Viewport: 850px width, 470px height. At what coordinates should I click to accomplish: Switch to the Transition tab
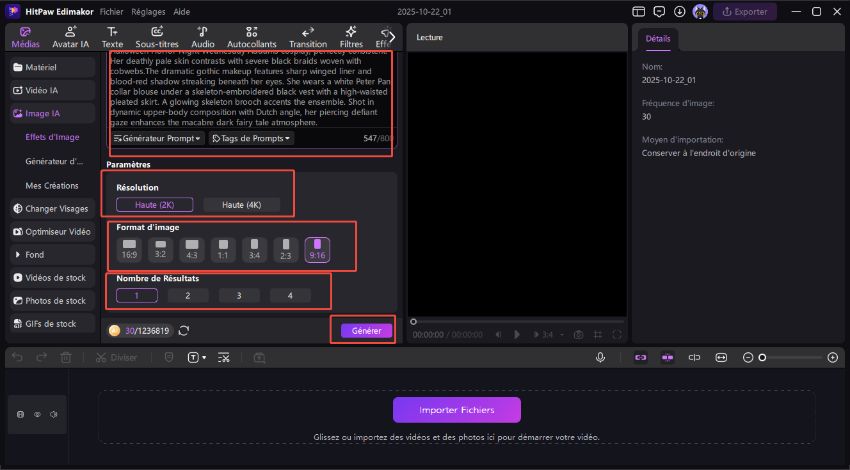point(307,37)
